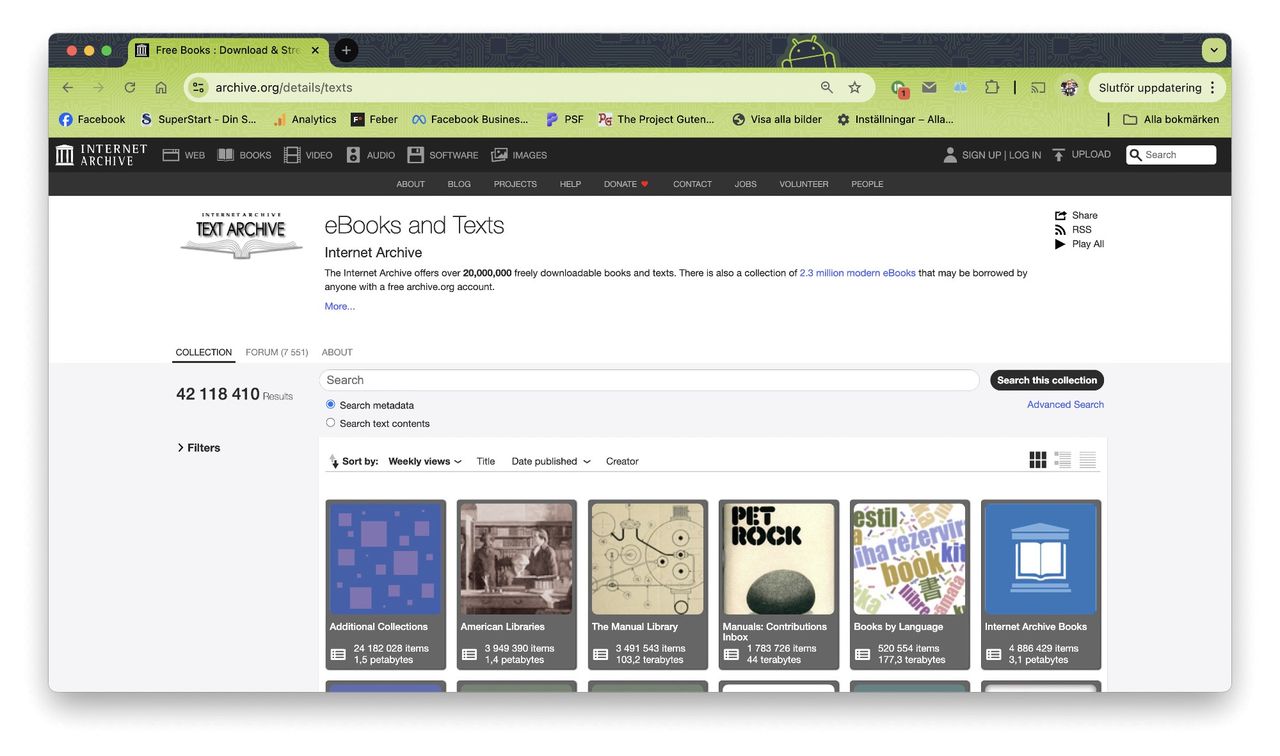Enable Search text contents option
This screenshot has height=756, width=1280.
(x=330, y=422)
